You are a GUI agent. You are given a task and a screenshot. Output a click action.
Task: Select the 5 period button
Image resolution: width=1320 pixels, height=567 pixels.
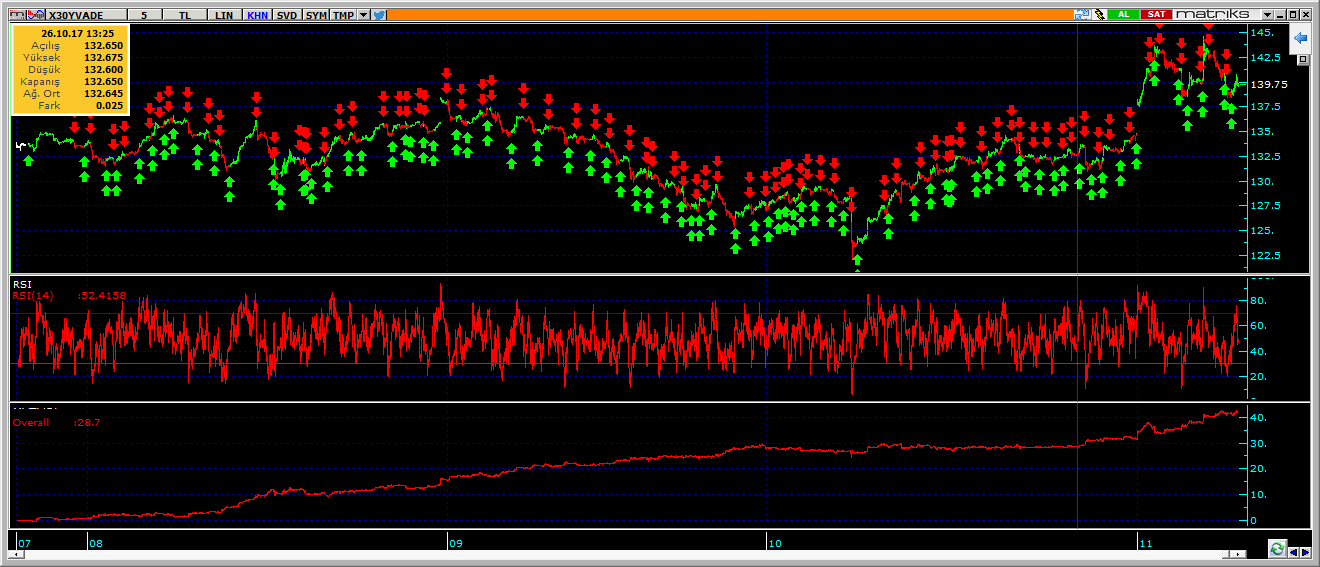144,15
